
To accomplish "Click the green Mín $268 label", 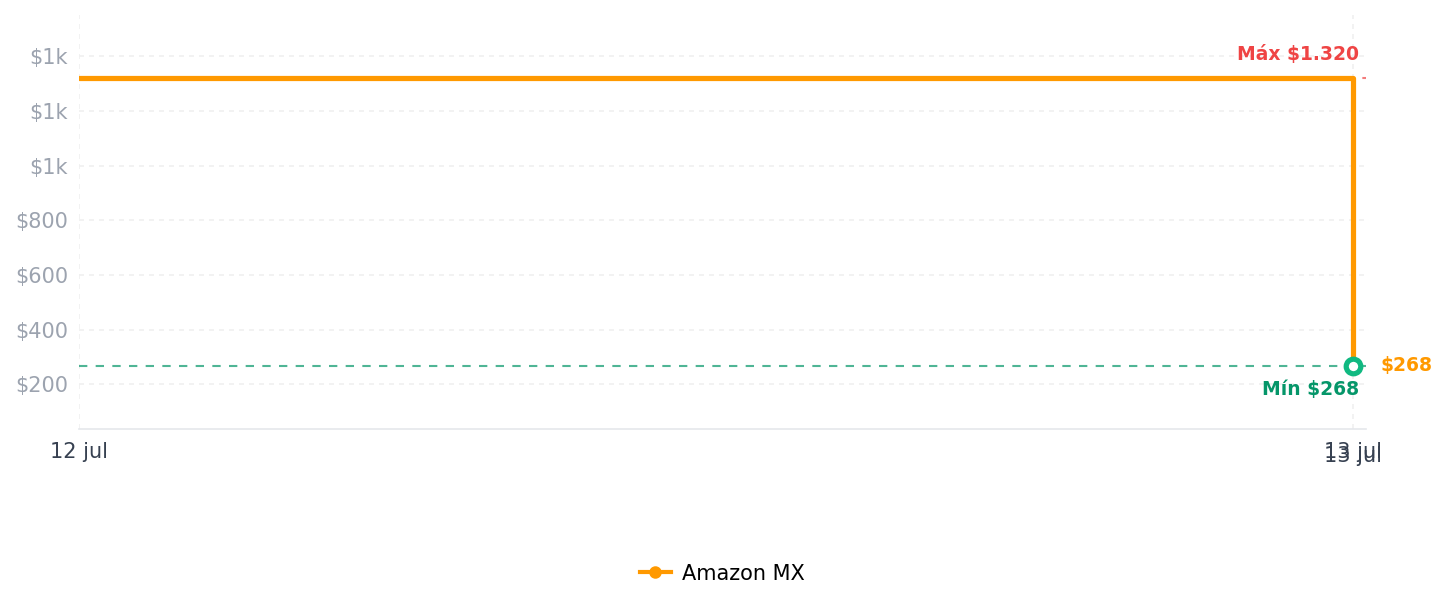I will (x=1310, y=389).
